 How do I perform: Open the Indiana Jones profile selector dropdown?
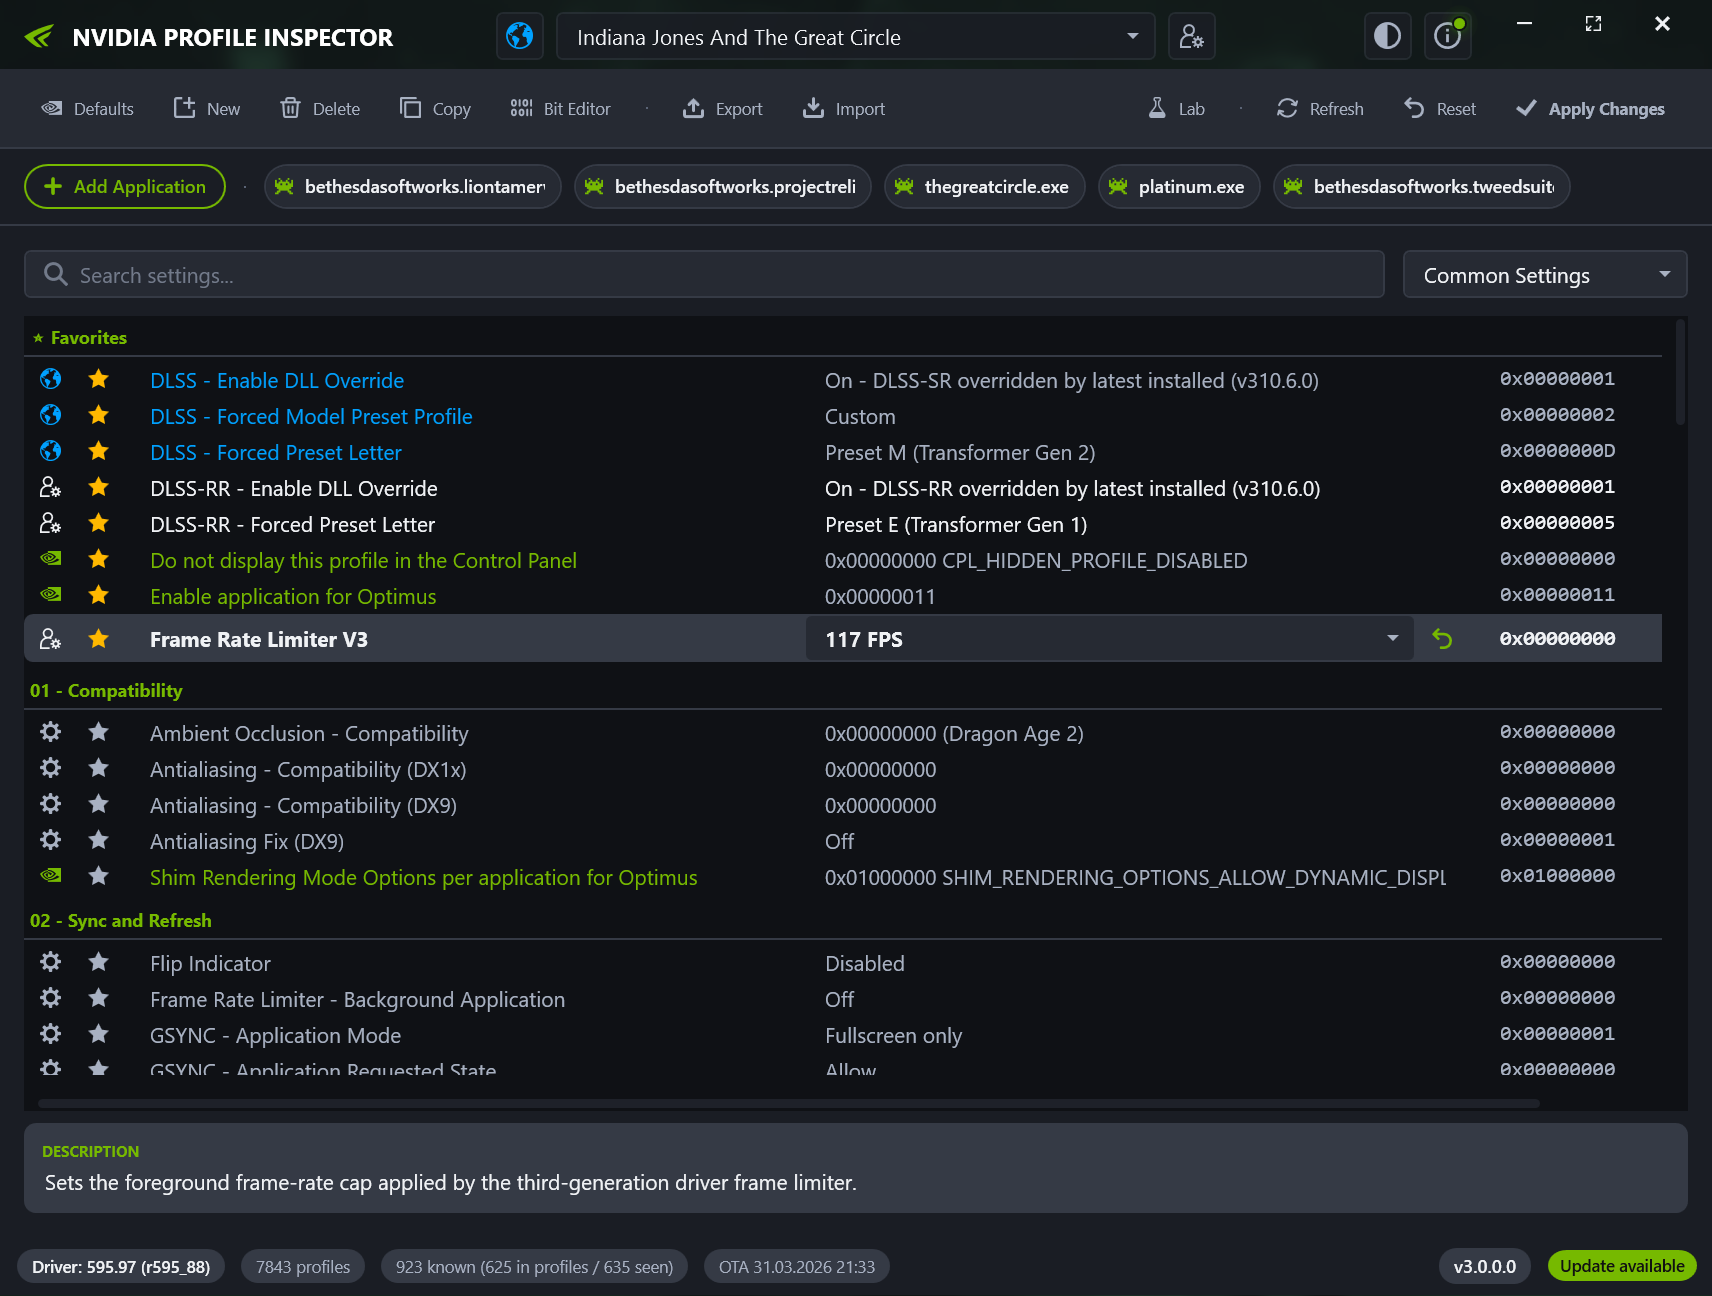coord(856,37)
